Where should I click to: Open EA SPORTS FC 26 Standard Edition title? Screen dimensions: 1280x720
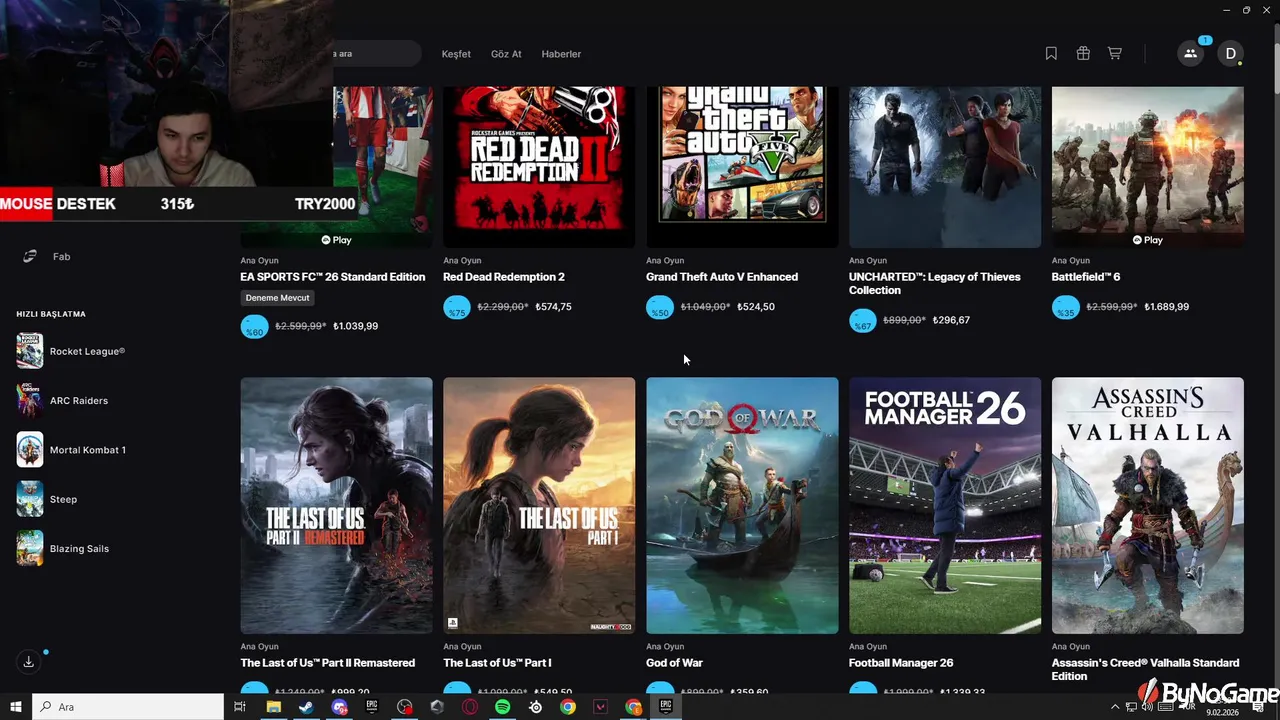point(333,277)
